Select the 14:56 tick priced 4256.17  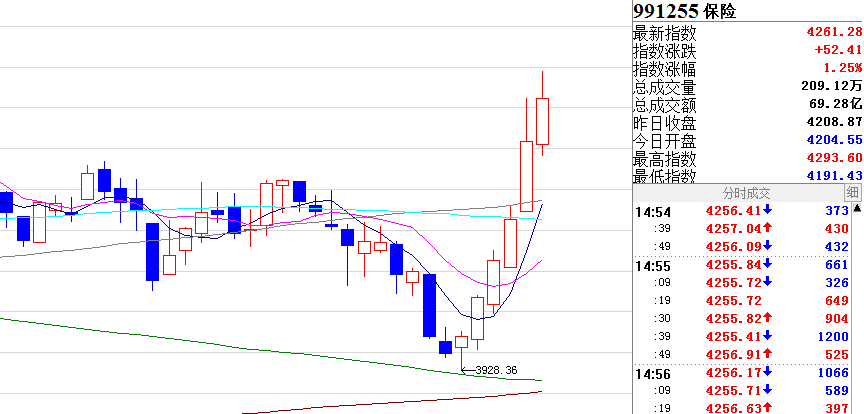pos(742,373)
